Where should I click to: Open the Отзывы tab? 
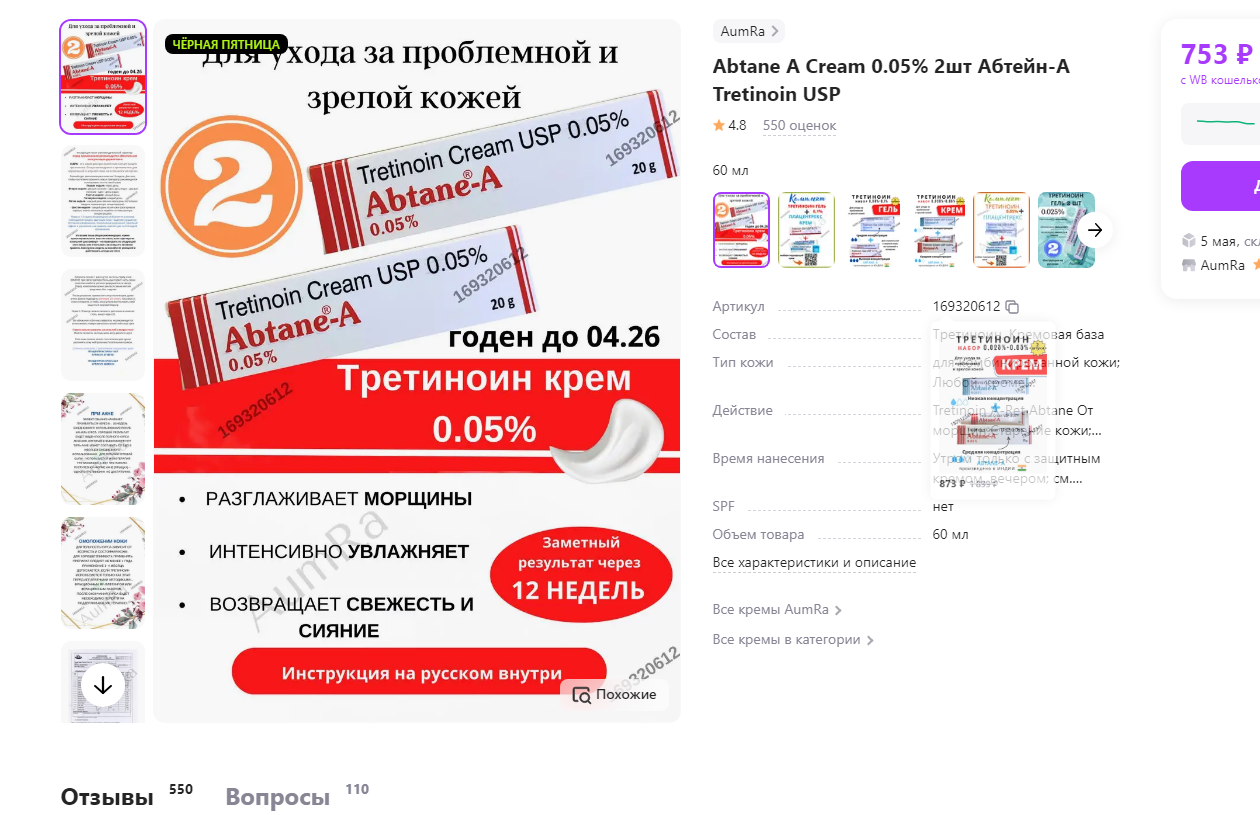pyautogui.click(x=107, y=798)
